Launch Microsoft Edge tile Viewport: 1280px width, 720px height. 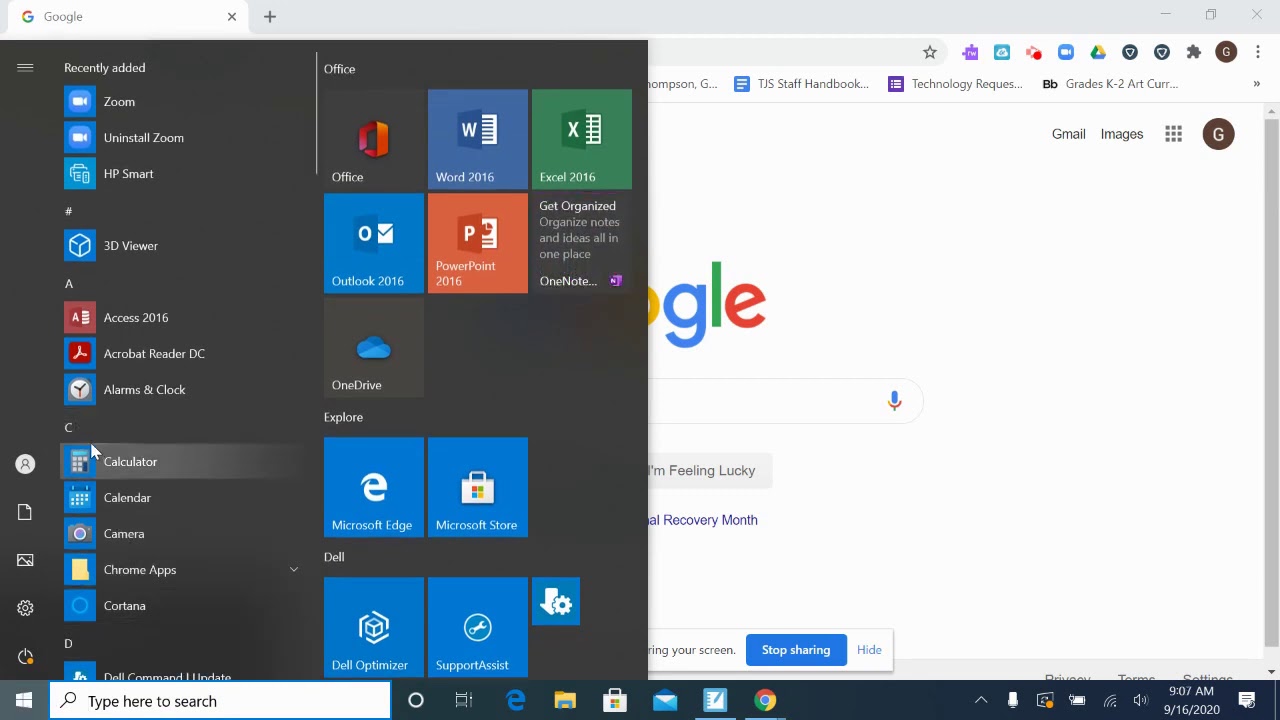(374, 487)
